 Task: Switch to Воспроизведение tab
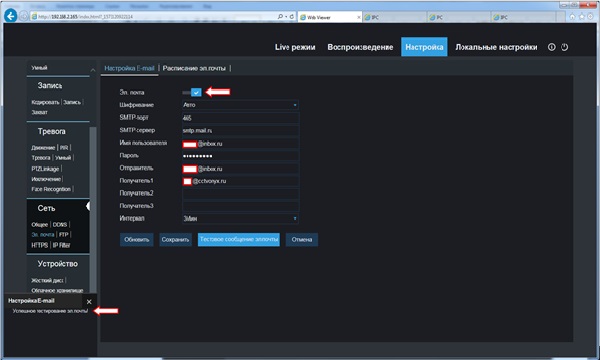point(360,47)
